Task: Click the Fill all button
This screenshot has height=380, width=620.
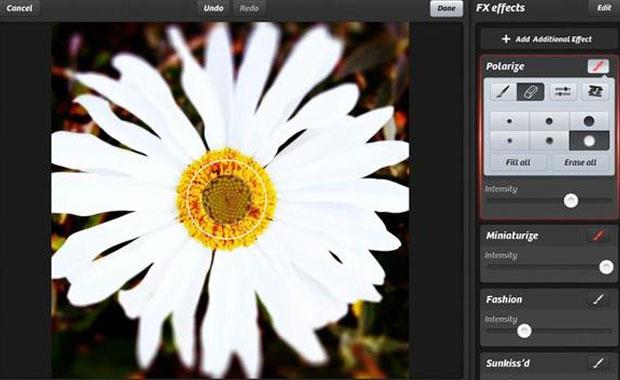Action: click(518, 163)
